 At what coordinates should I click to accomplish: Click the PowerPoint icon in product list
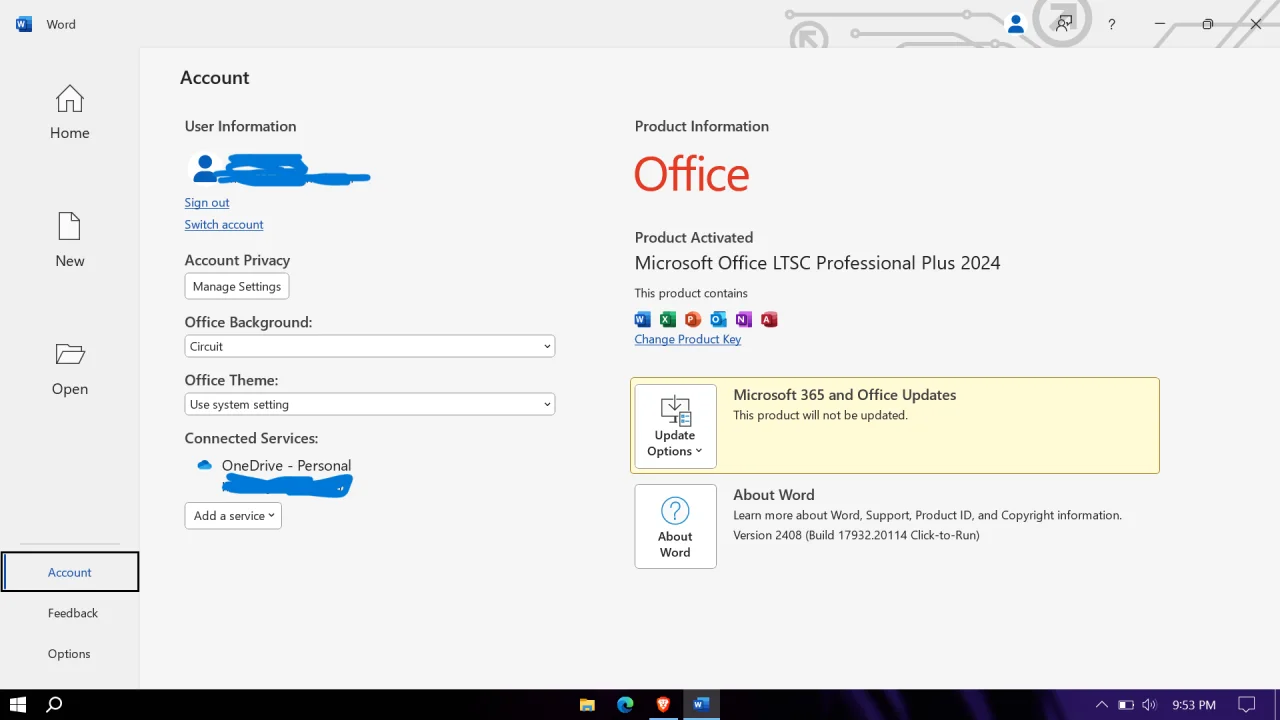[693, 320]
